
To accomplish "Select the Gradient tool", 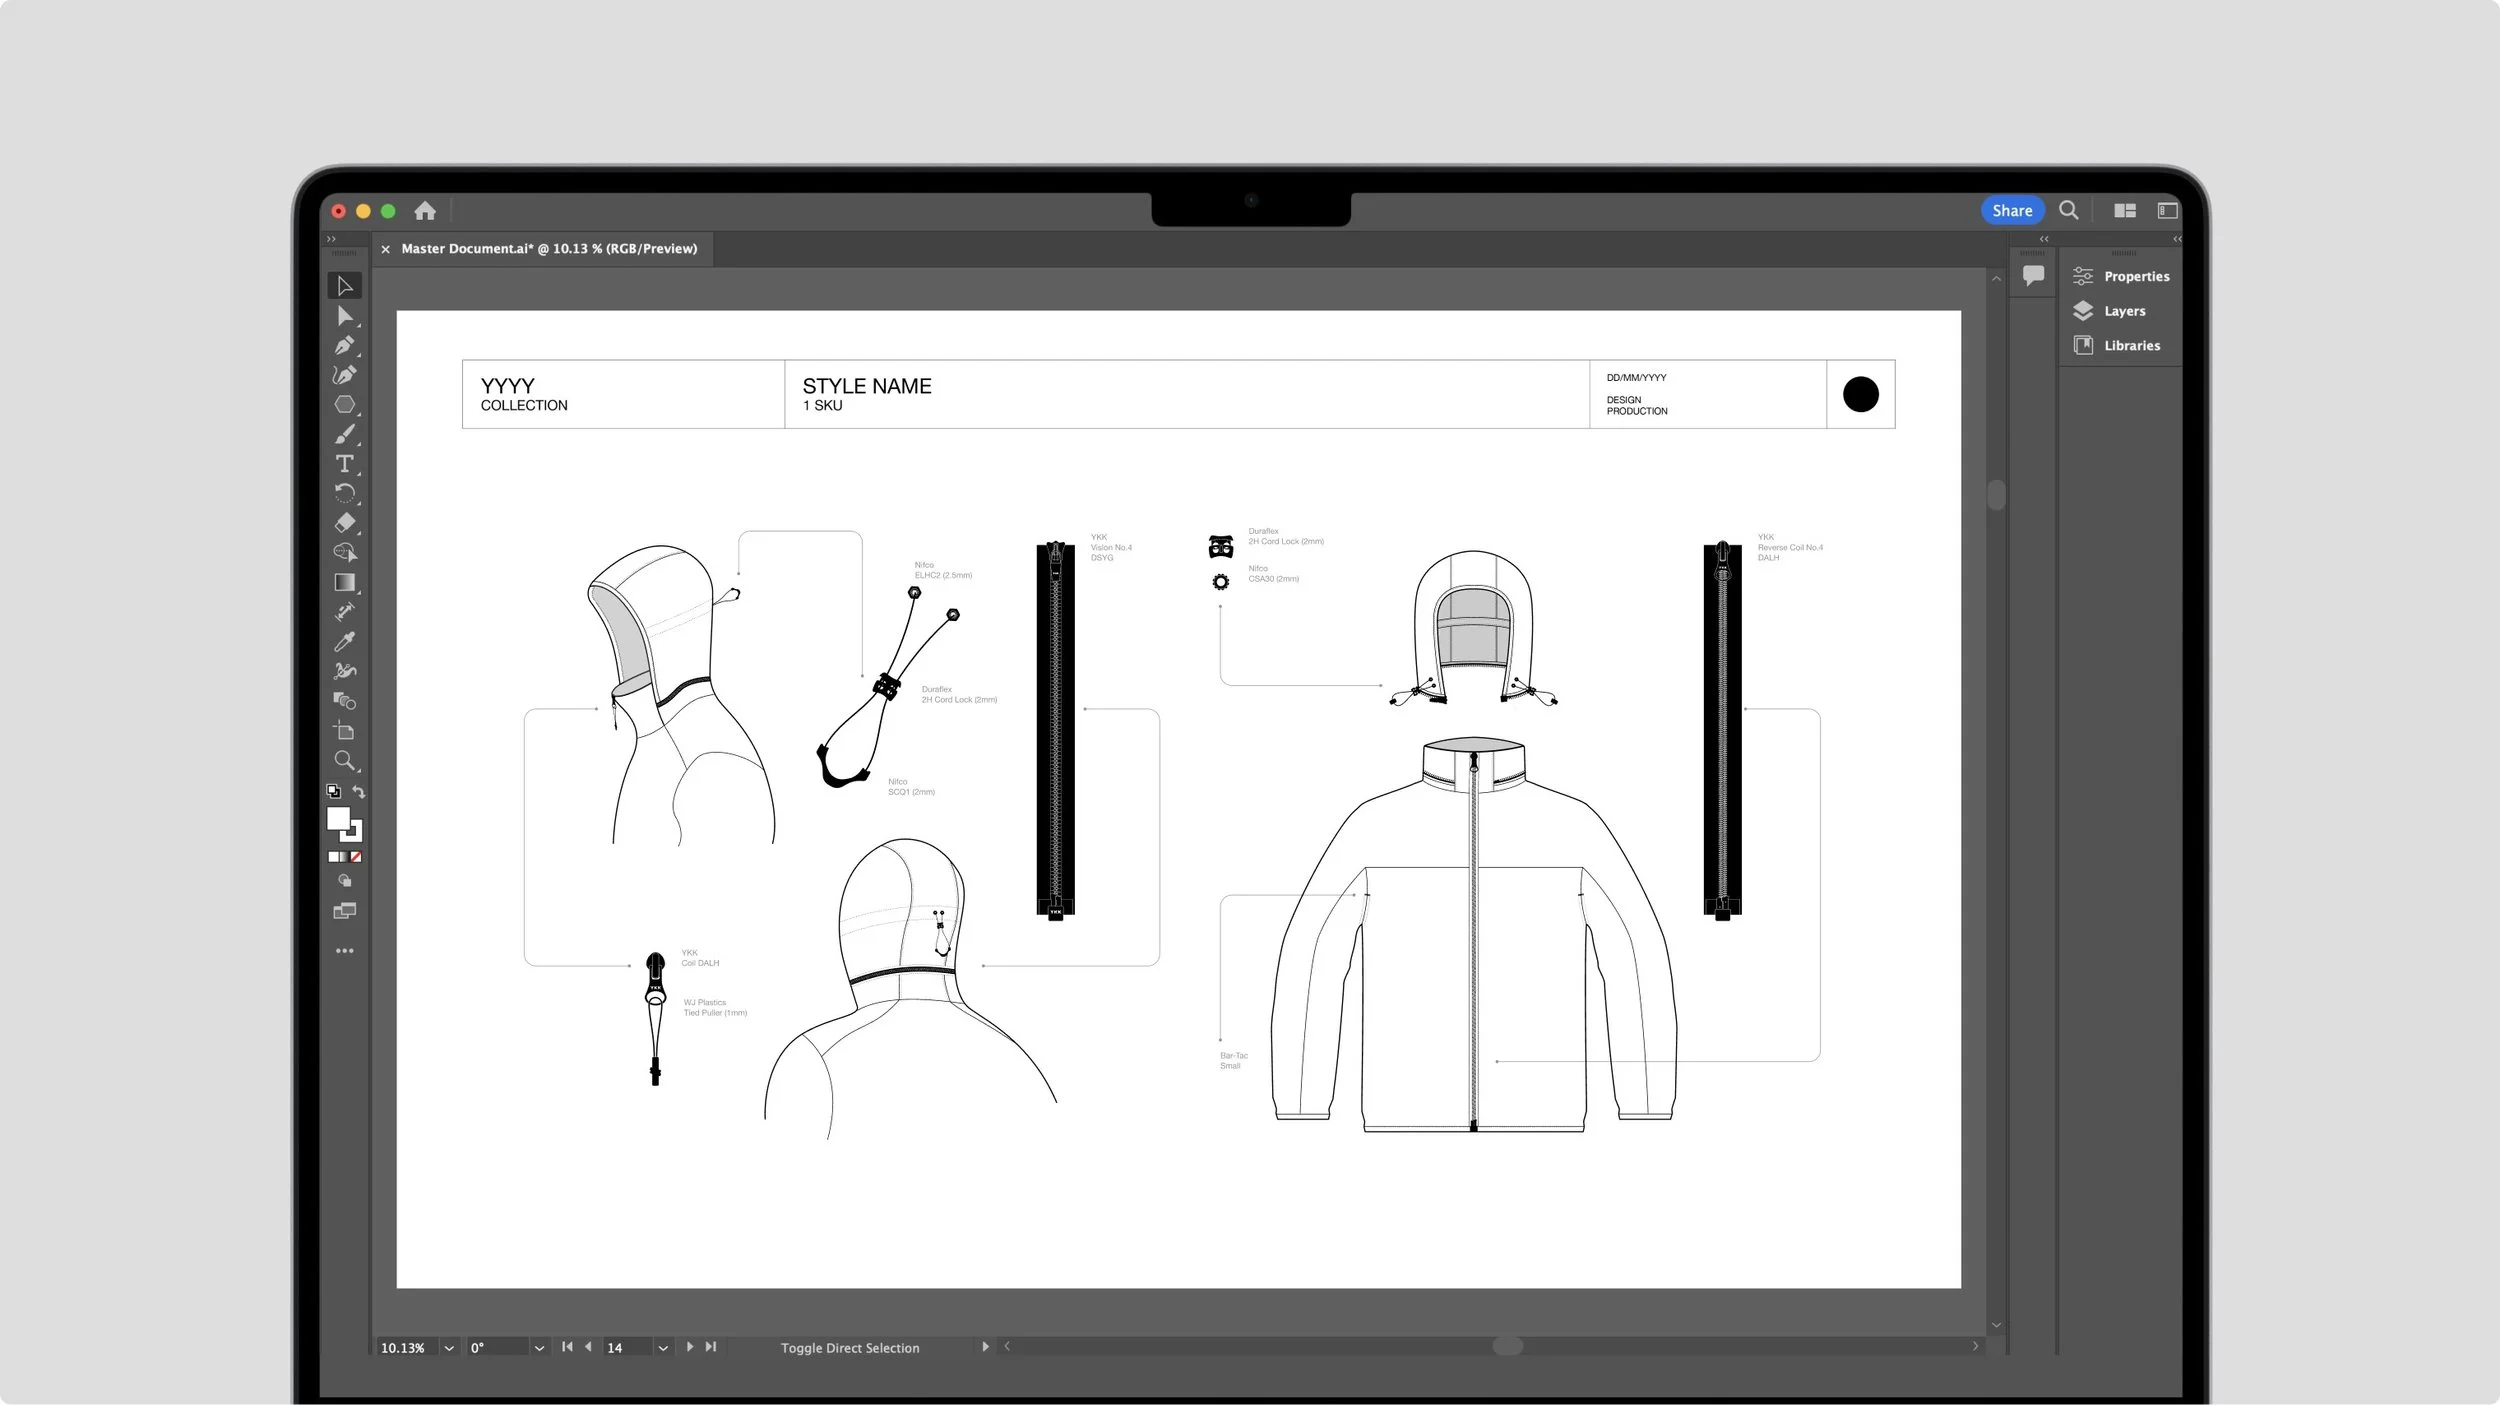I will [344, 582].
